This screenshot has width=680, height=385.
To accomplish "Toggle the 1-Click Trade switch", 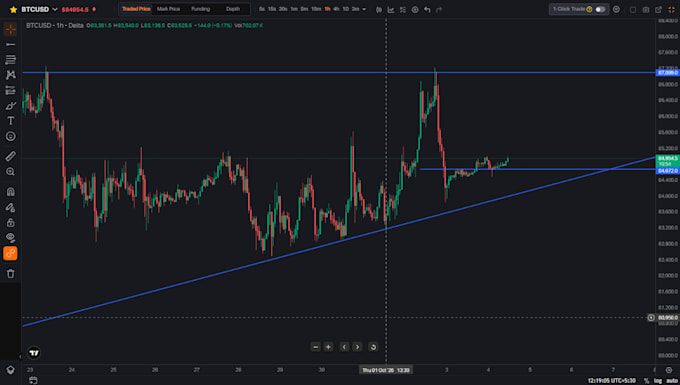I will tap(600, 9).
